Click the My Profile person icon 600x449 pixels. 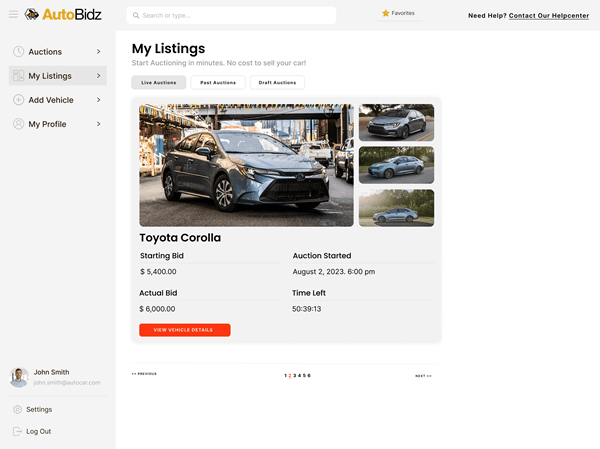[18, 124]
